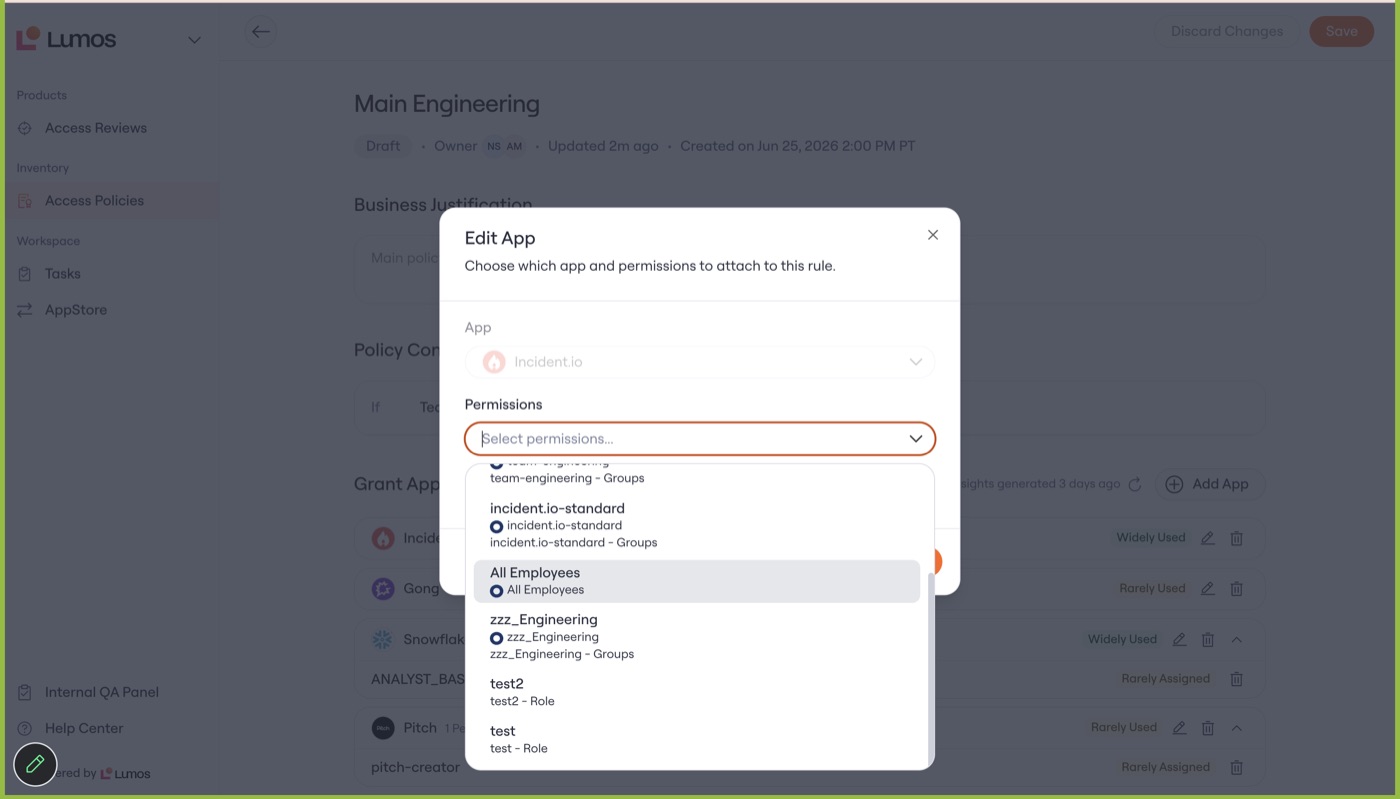Open the Lumos workspace switcher chevron
1400x799 pixels.
(194, 40)
